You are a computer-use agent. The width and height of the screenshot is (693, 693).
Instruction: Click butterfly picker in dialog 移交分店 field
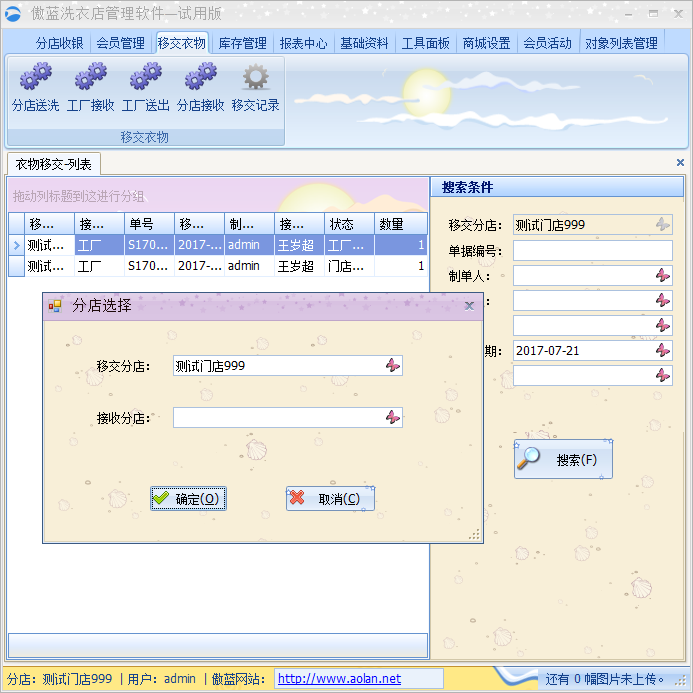tap(393, 366)
